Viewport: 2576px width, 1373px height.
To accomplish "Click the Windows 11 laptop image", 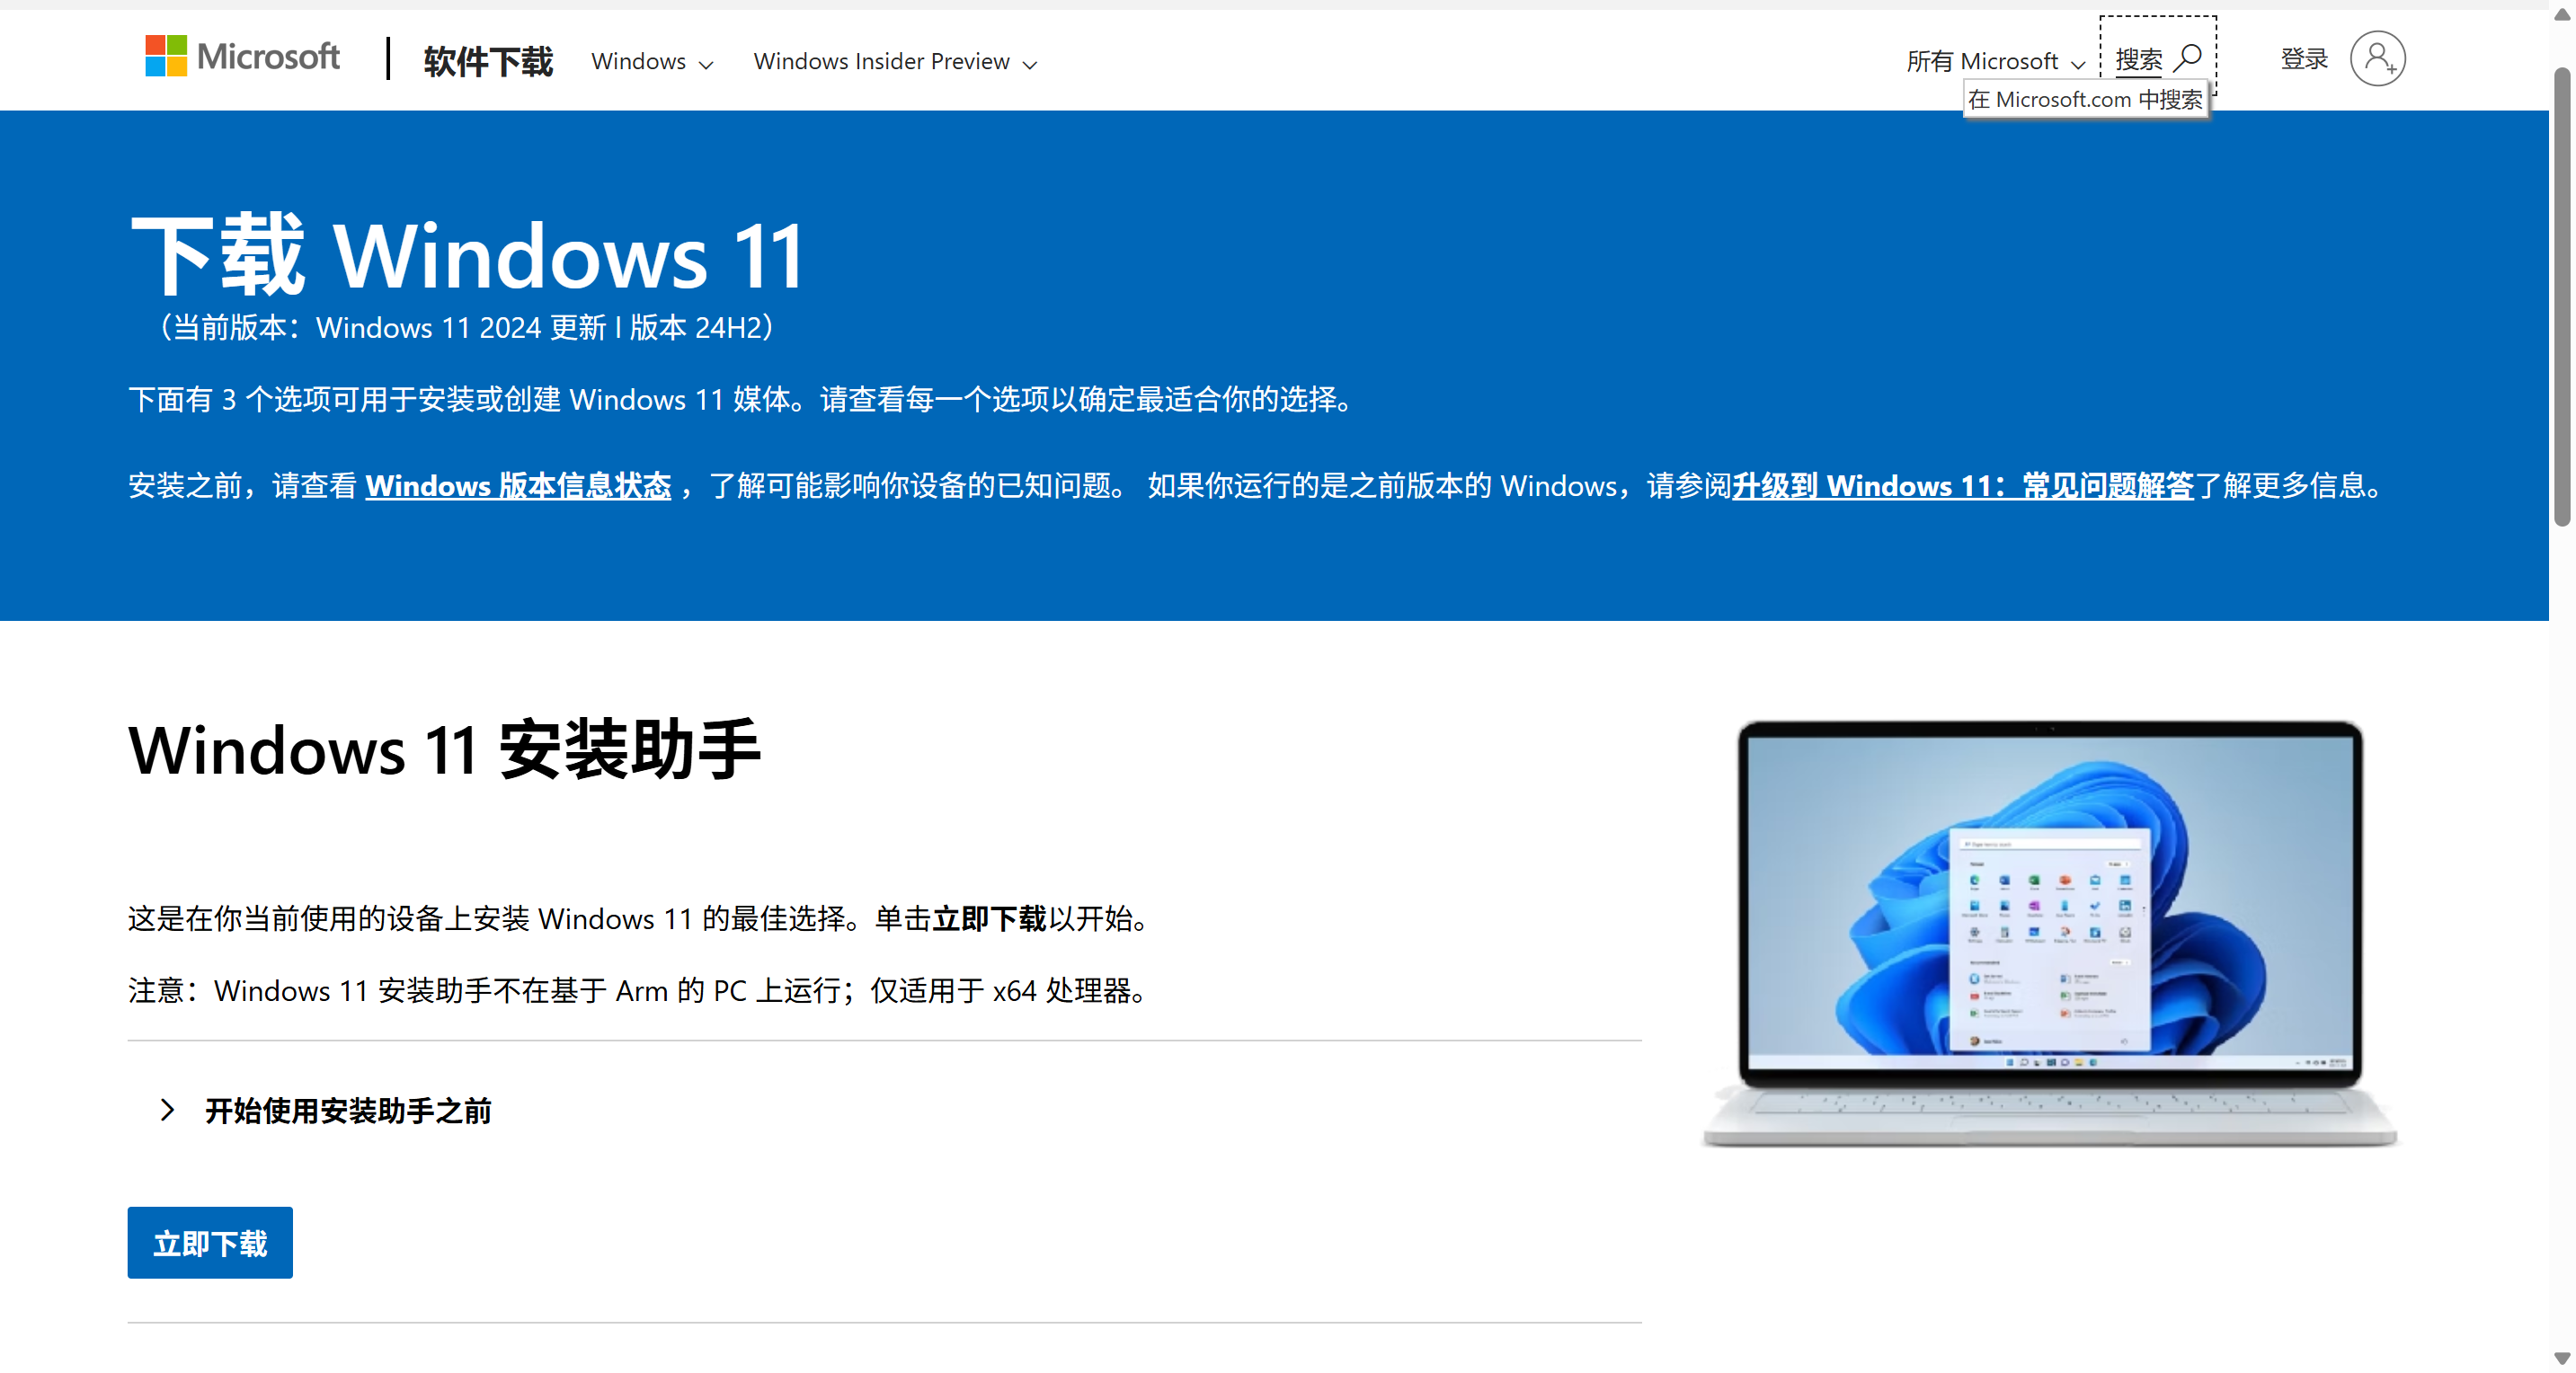I will [2050, 933].
